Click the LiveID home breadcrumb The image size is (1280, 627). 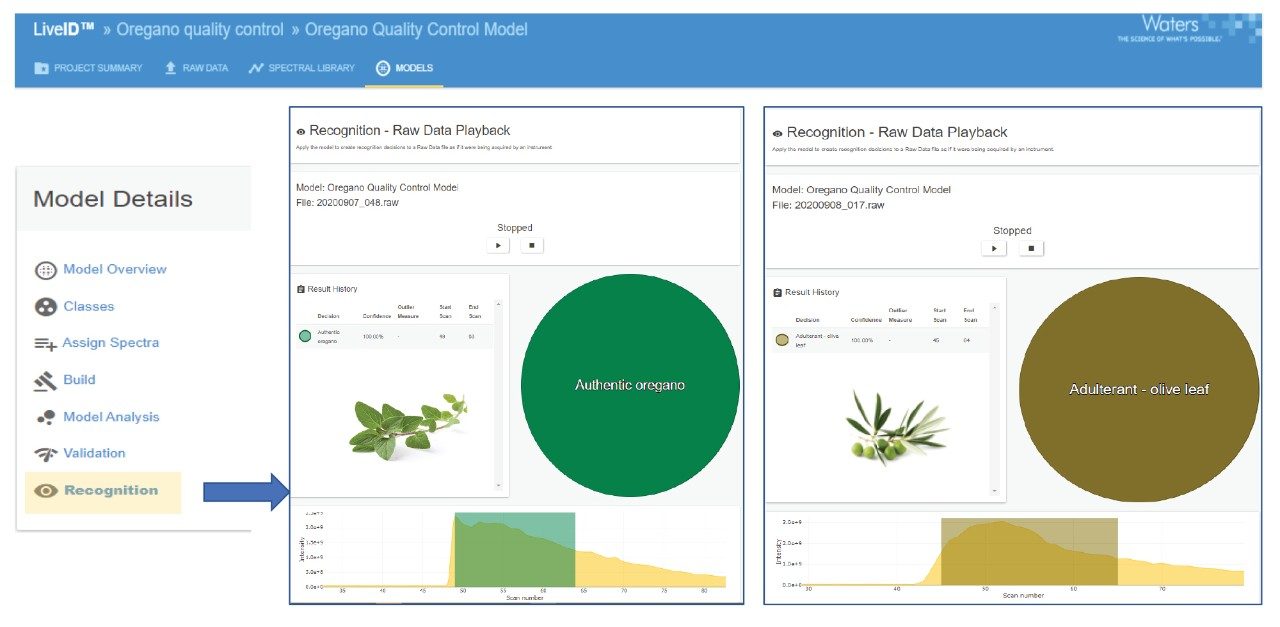coord(66,30)
